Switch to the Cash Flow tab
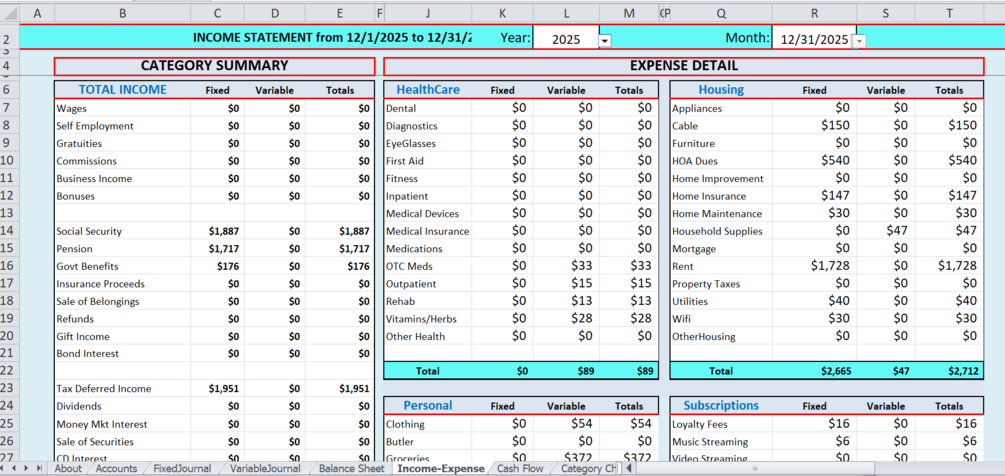Screen dimensions: 1005x476 coord(520,468)
